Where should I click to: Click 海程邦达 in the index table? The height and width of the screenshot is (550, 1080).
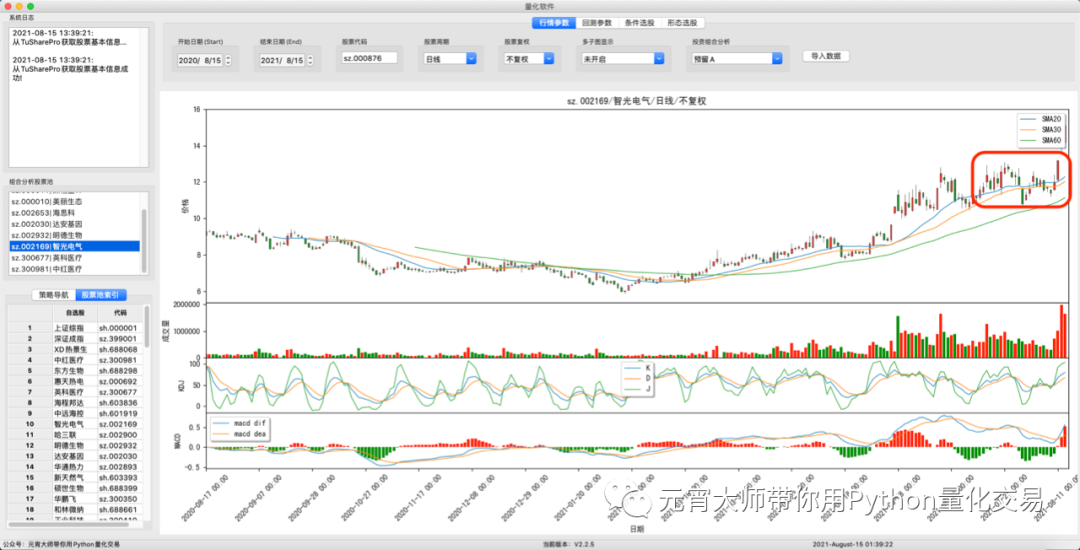(74, 402)
